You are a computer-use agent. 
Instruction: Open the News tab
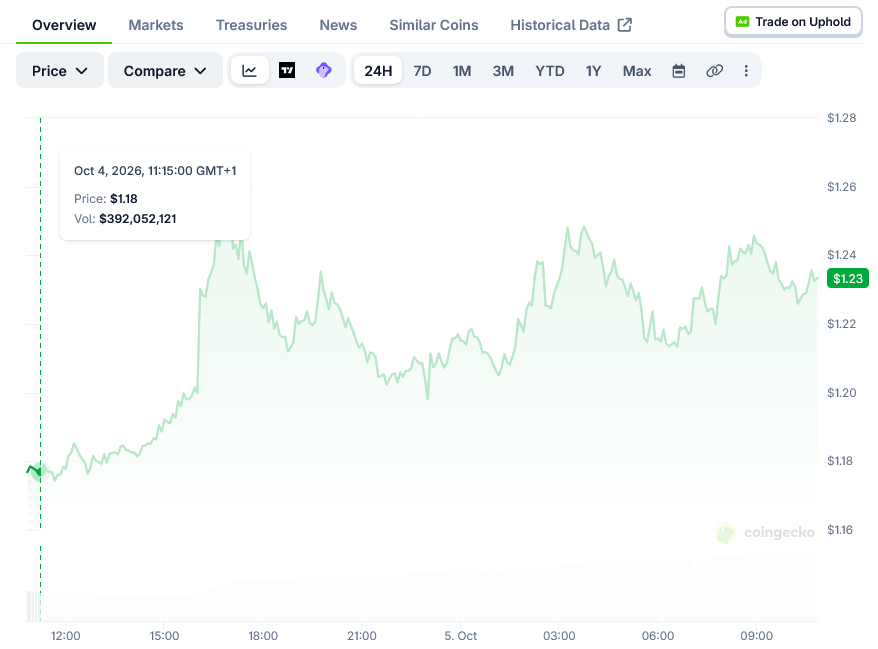pos(338,25)
